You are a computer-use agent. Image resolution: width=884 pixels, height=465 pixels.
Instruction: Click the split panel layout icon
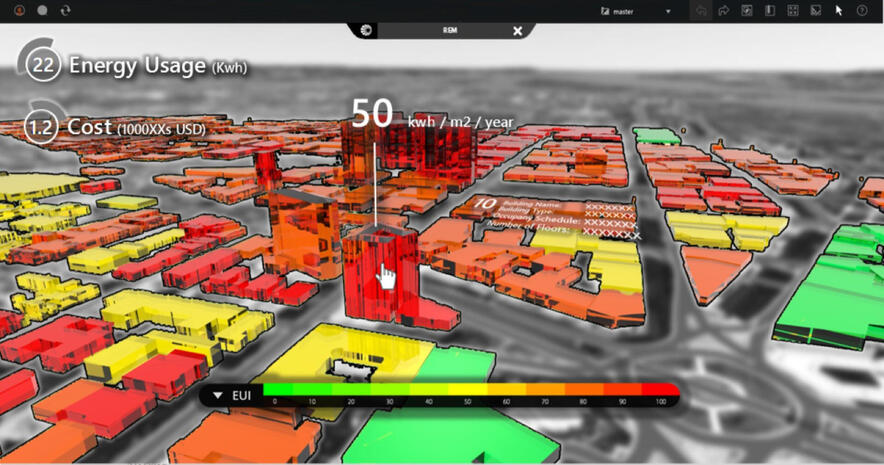(770, 10)
